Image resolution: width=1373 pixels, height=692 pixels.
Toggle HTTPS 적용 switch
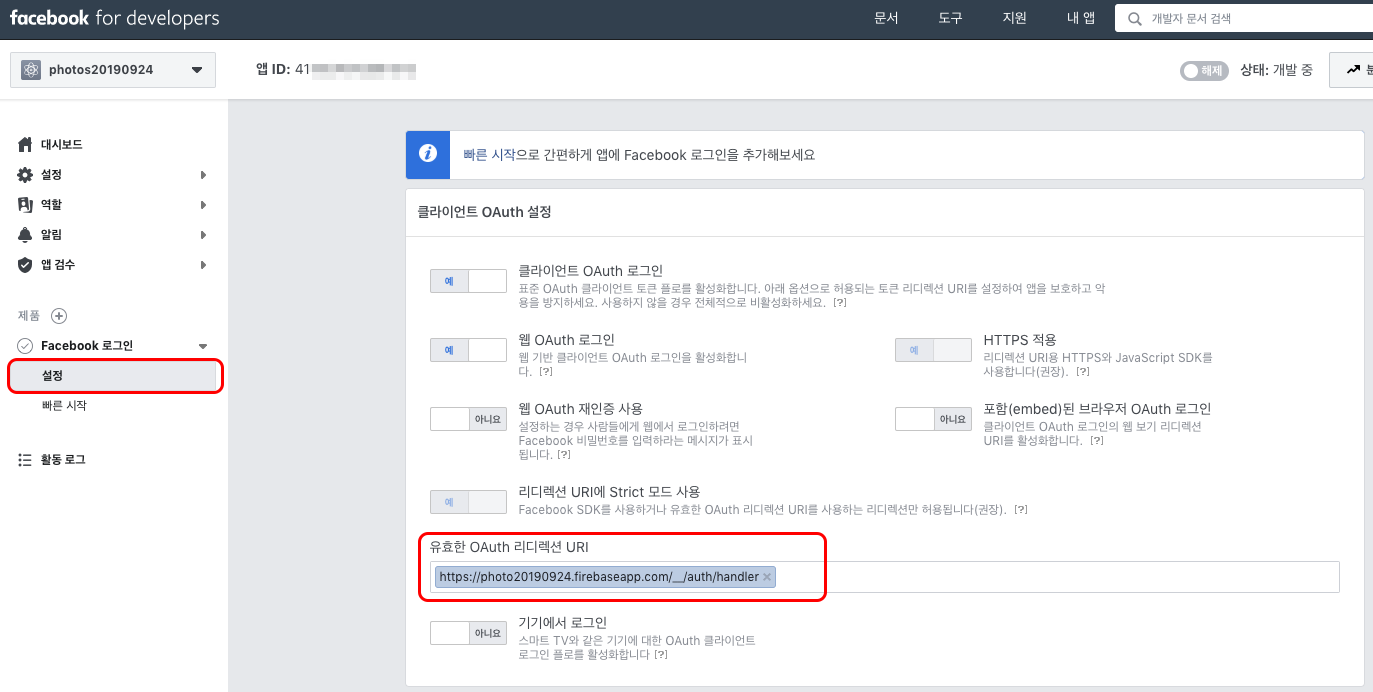click(933, 350)
